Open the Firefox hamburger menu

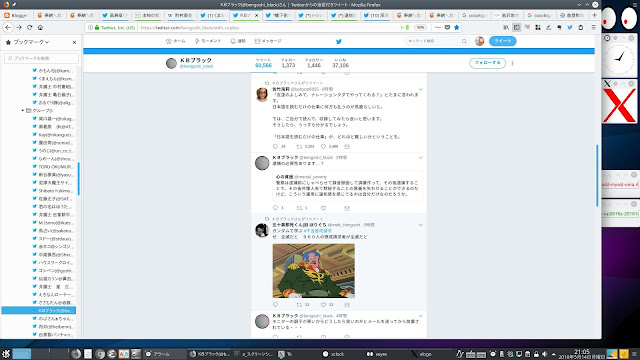pos(593,27)
